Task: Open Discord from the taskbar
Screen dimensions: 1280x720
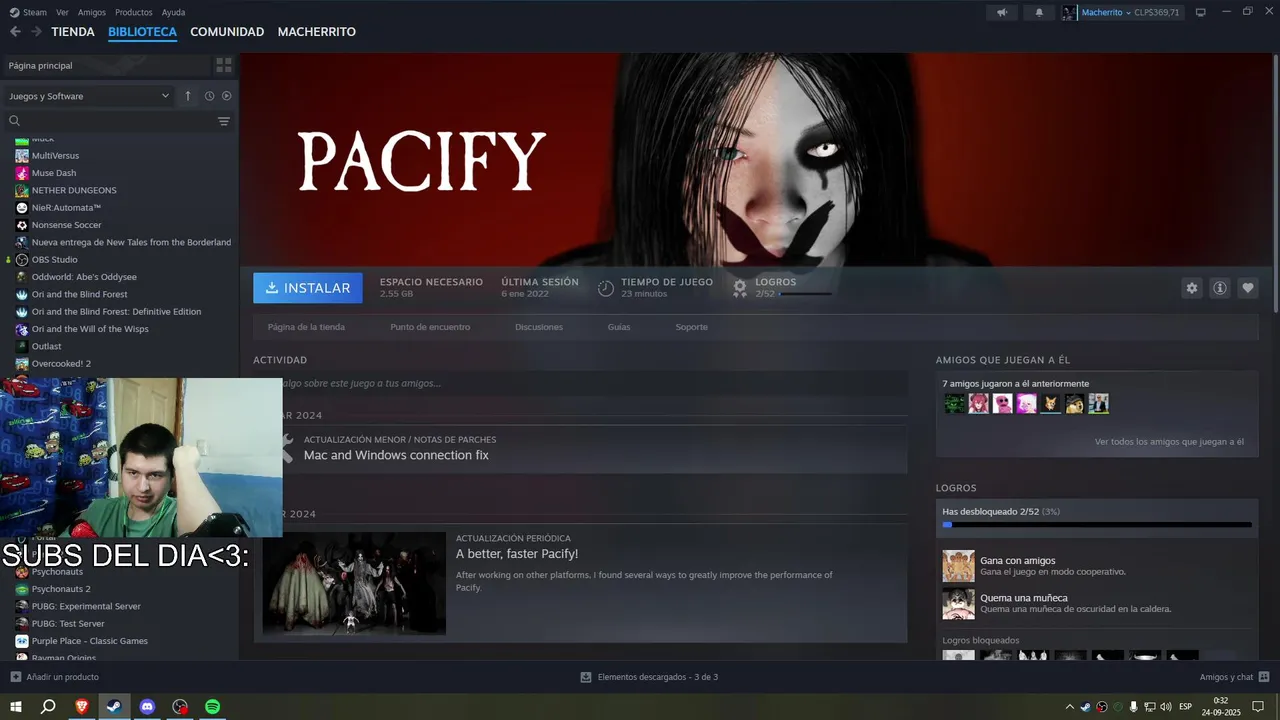Action: [x=147, y=706]
